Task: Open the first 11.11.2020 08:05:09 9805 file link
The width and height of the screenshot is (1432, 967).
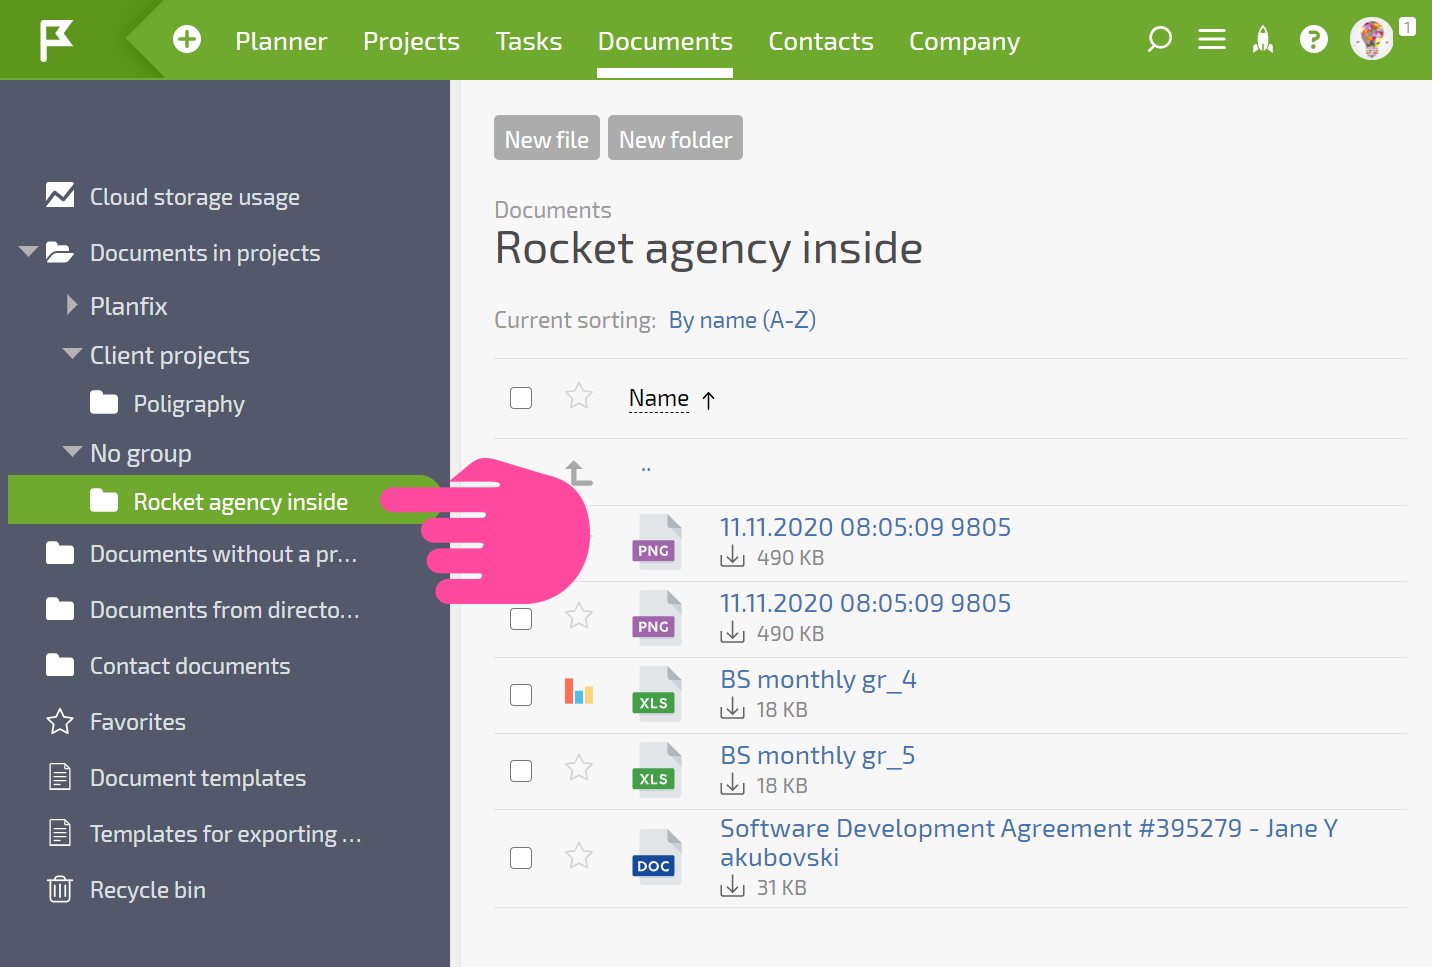Action: click(x=865, y=527)
